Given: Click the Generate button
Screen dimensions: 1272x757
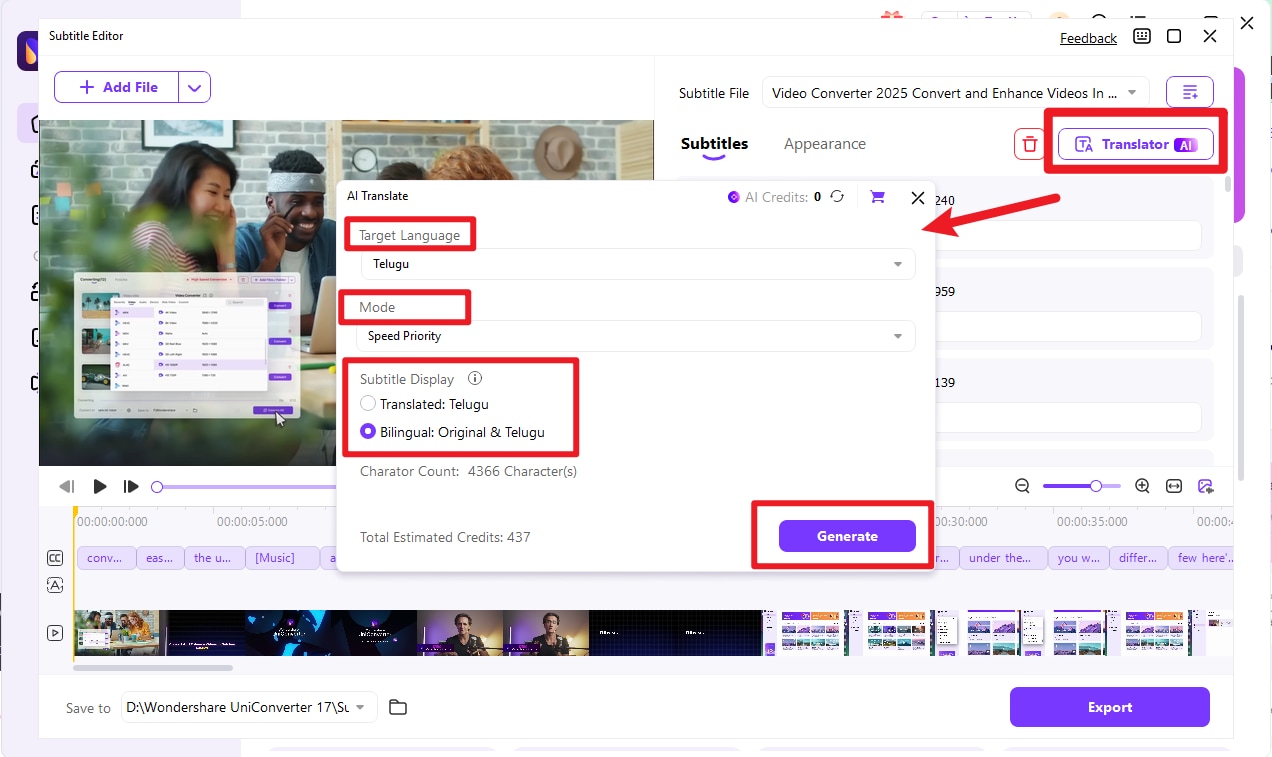Looking at the screenshot, I should [x=847, y=536].
